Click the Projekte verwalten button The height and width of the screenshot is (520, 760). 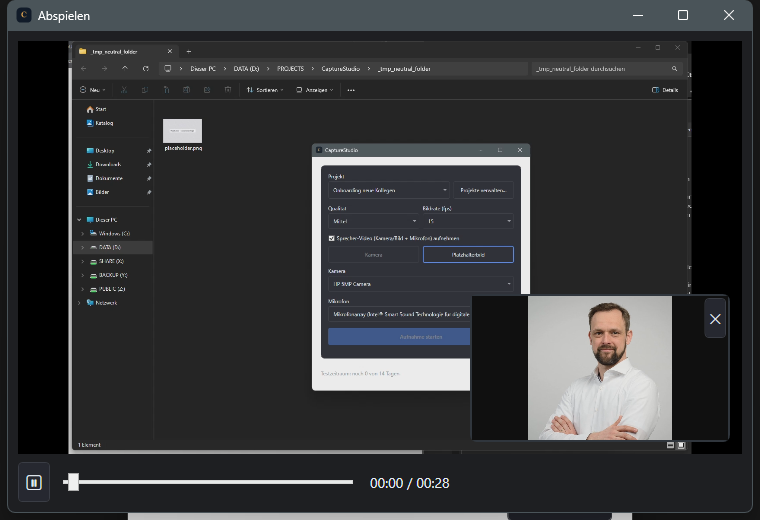click(x=483, y=190)
